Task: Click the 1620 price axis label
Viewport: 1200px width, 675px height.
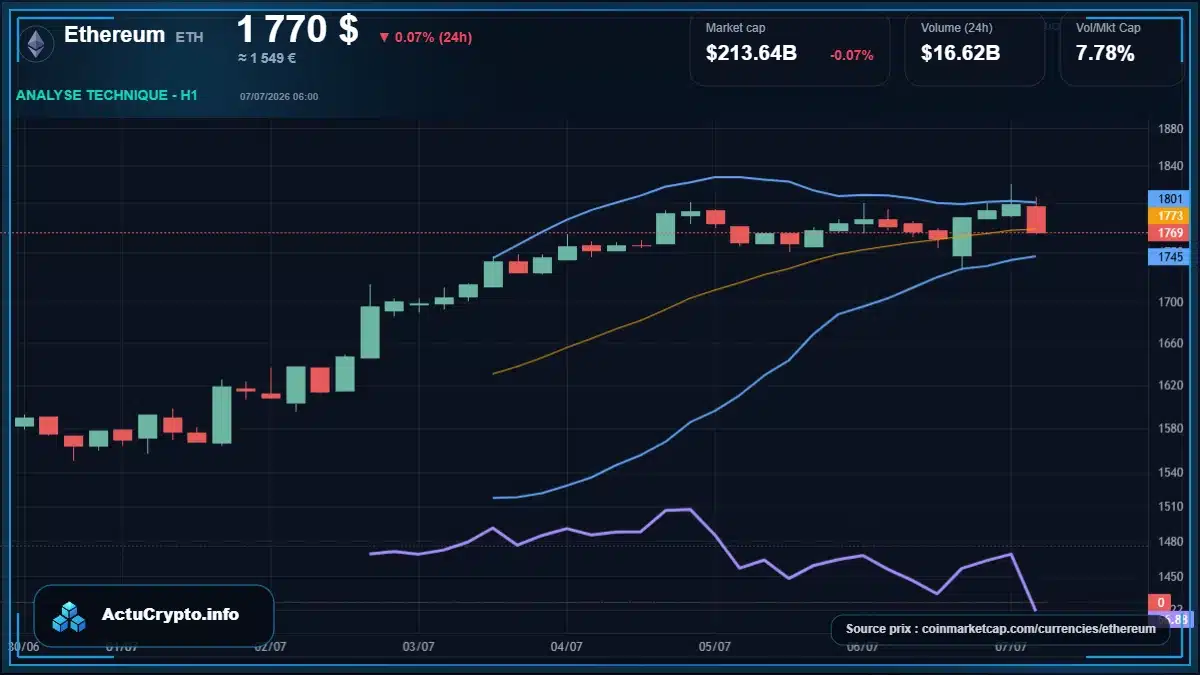Action: coord(1170,385)
